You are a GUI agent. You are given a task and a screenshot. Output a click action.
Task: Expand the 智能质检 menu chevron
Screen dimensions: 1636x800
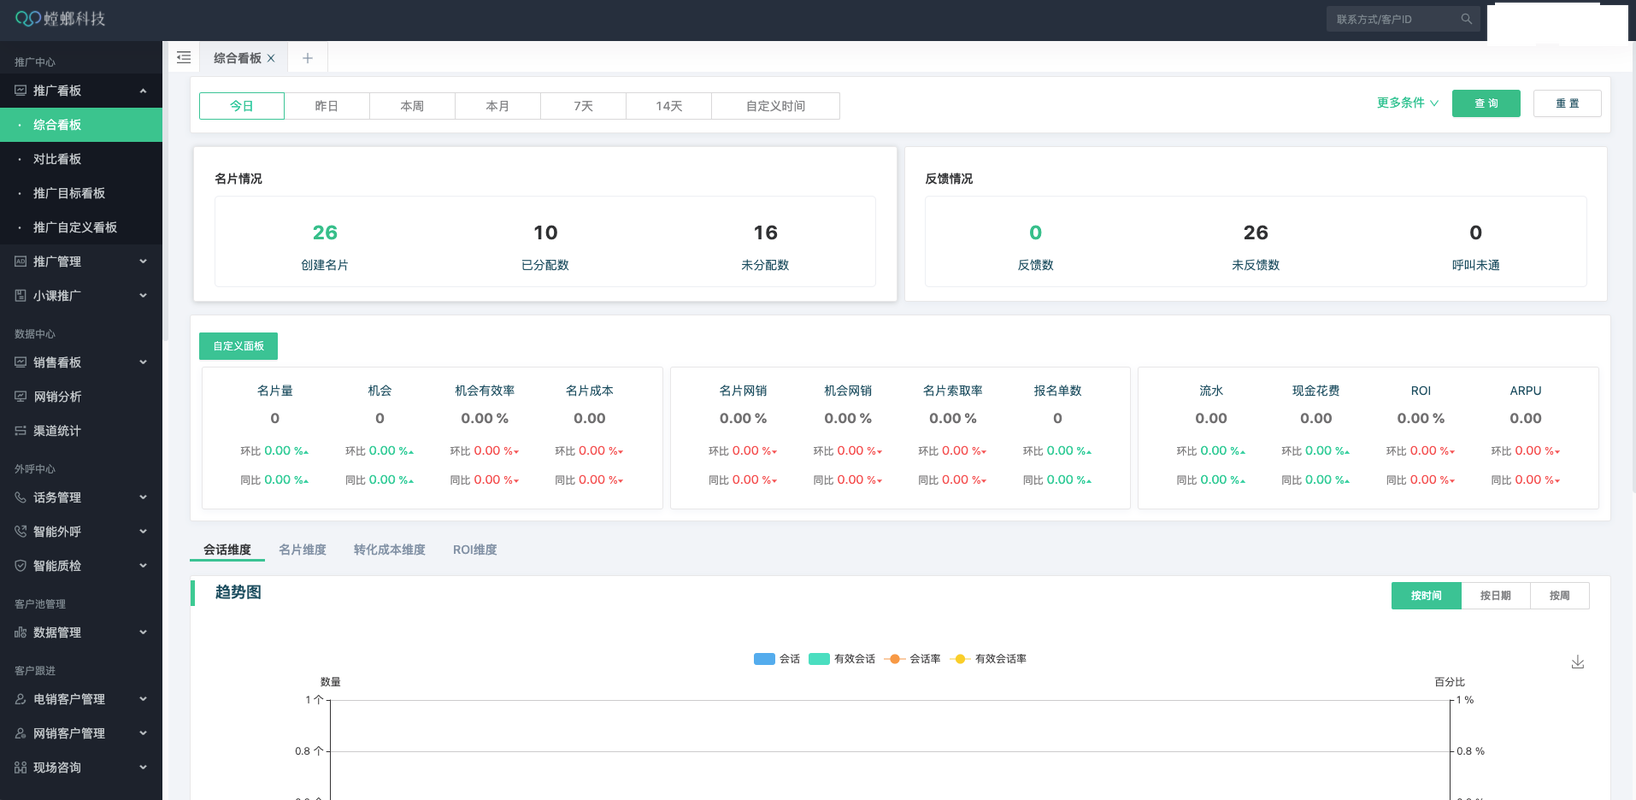click(143, 565)
